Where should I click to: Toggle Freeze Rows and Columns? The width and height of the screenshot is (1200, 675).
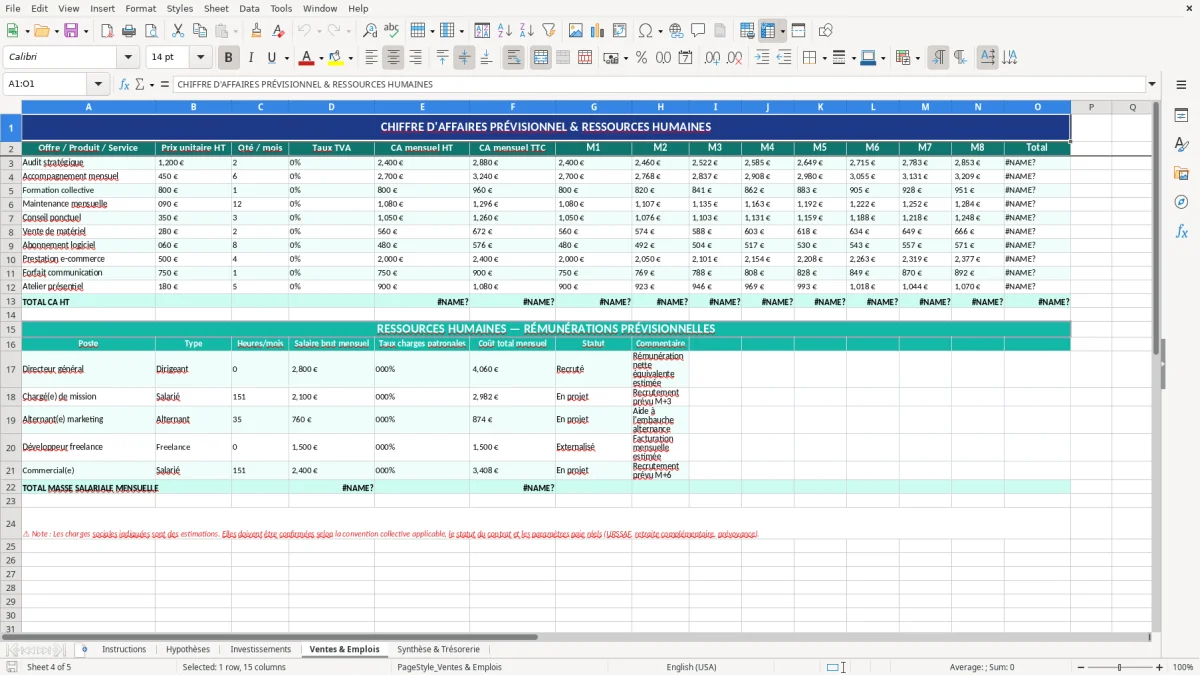click(x=768, y=31)
